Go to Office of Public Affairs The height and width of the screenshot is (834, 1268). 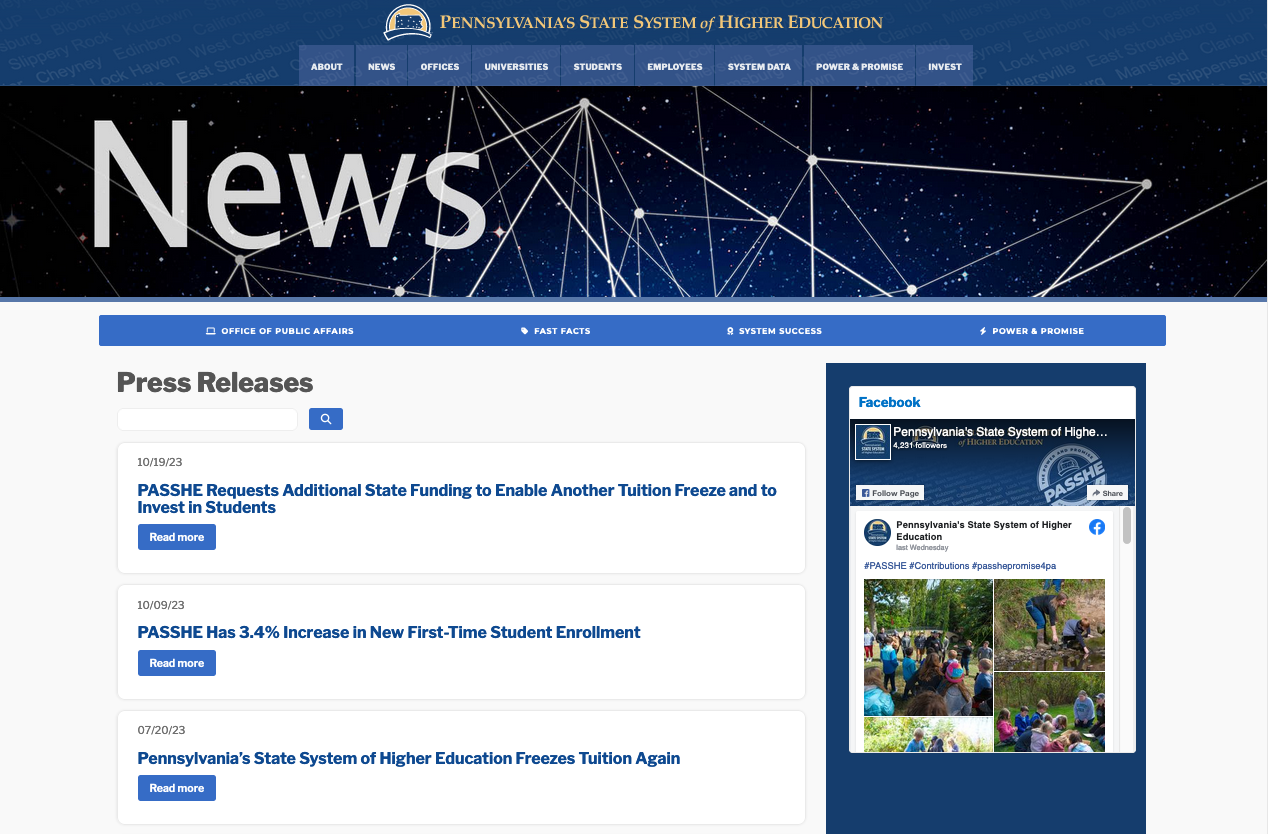pyautogui.click(x=280, y=331)
